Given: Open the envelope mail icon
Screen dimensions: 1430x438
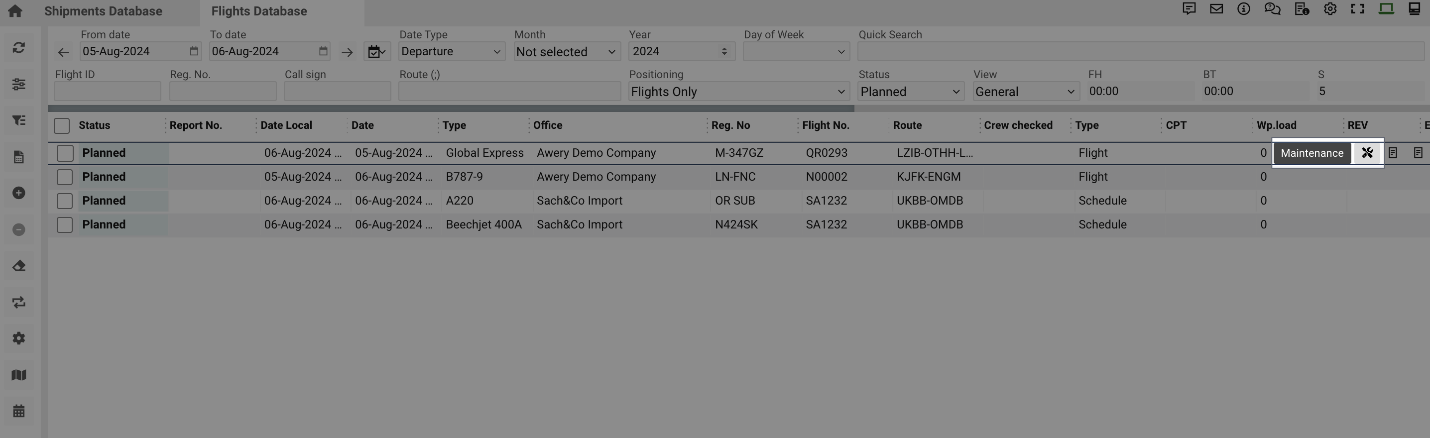Looking at the screenshot, I should tap(1216, 9).
